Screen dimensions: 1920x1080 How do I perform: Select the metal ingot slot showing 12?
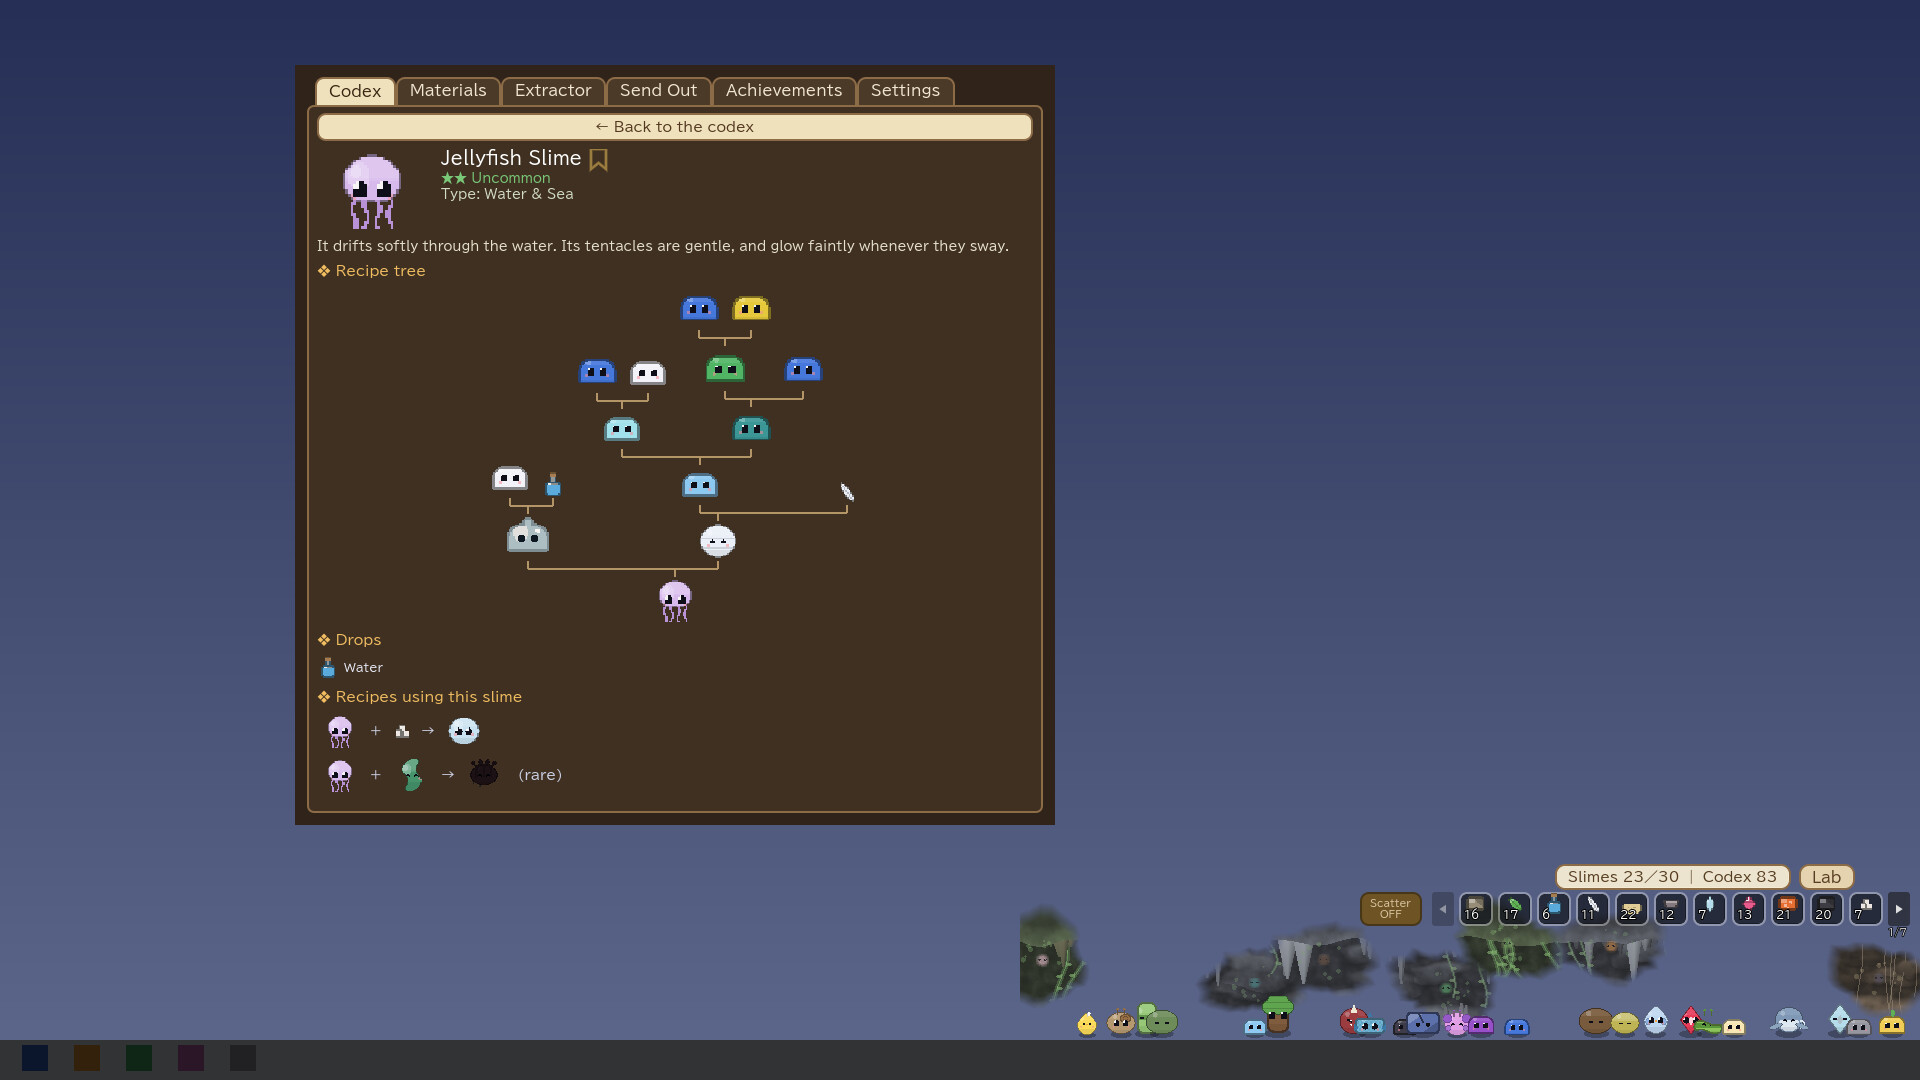point(1670,909)
